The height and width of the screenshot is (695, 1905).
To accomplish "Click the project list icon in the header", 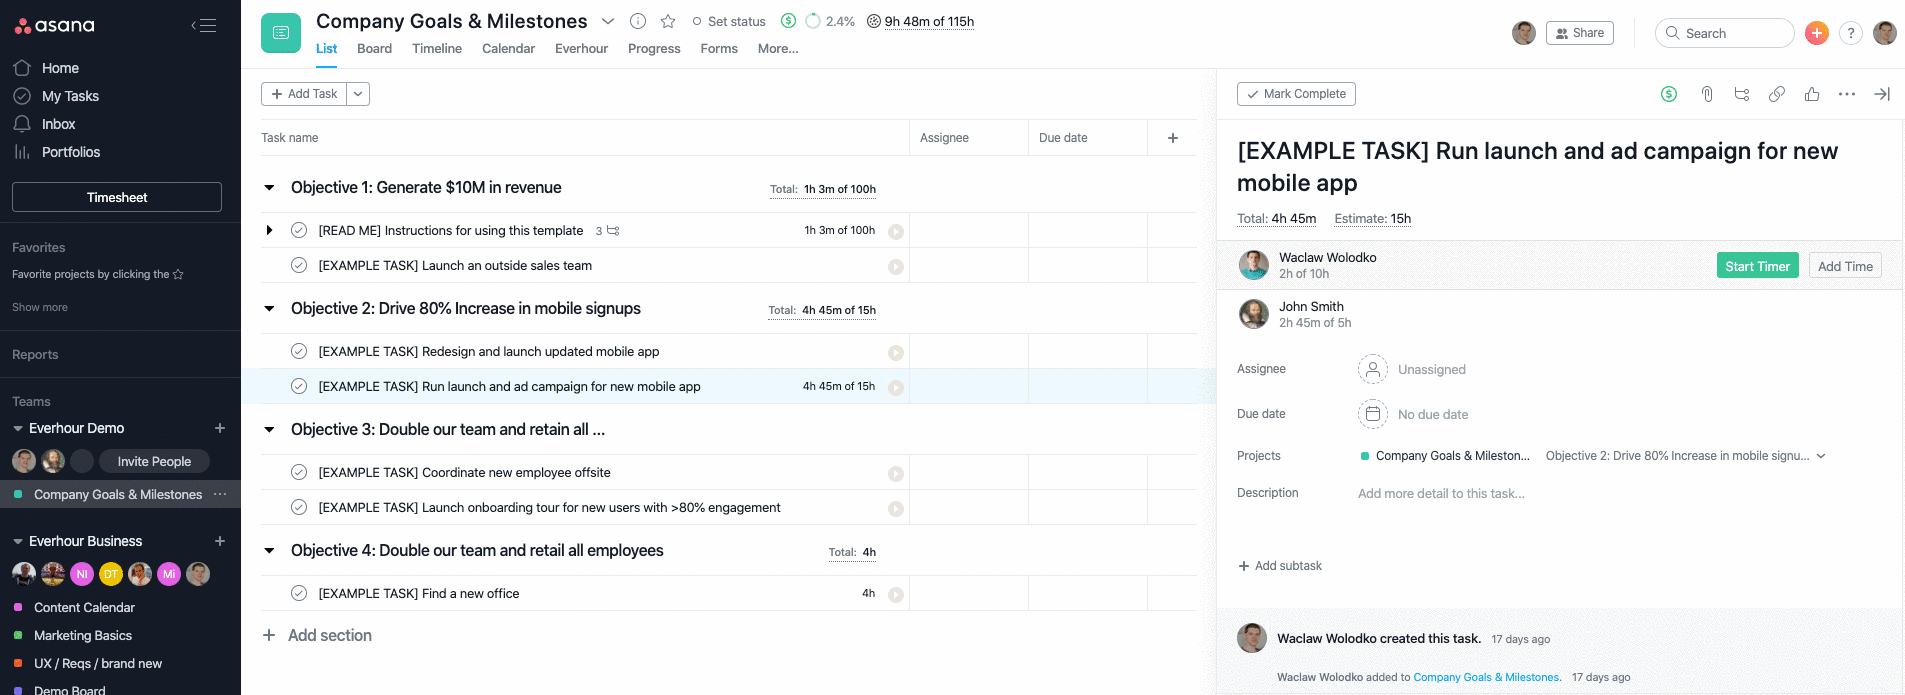I will coord(281,33).
